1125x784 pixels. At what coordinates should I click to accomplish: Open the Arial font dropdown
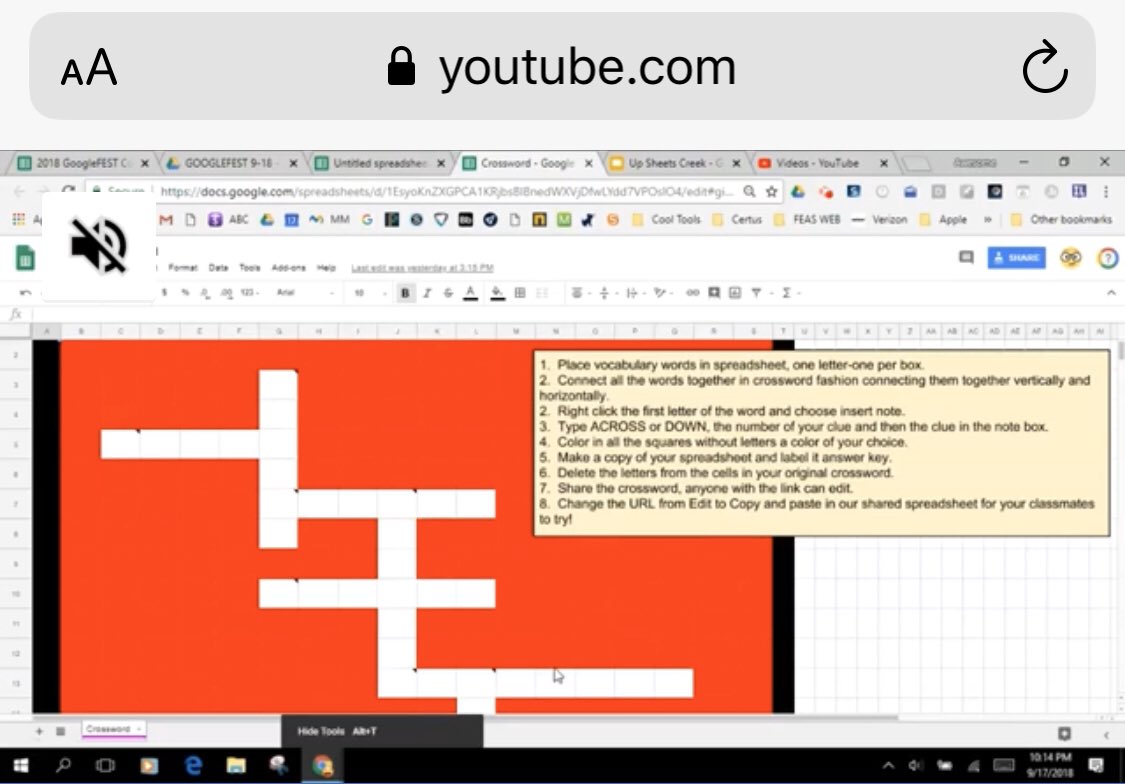pos(306,293)
